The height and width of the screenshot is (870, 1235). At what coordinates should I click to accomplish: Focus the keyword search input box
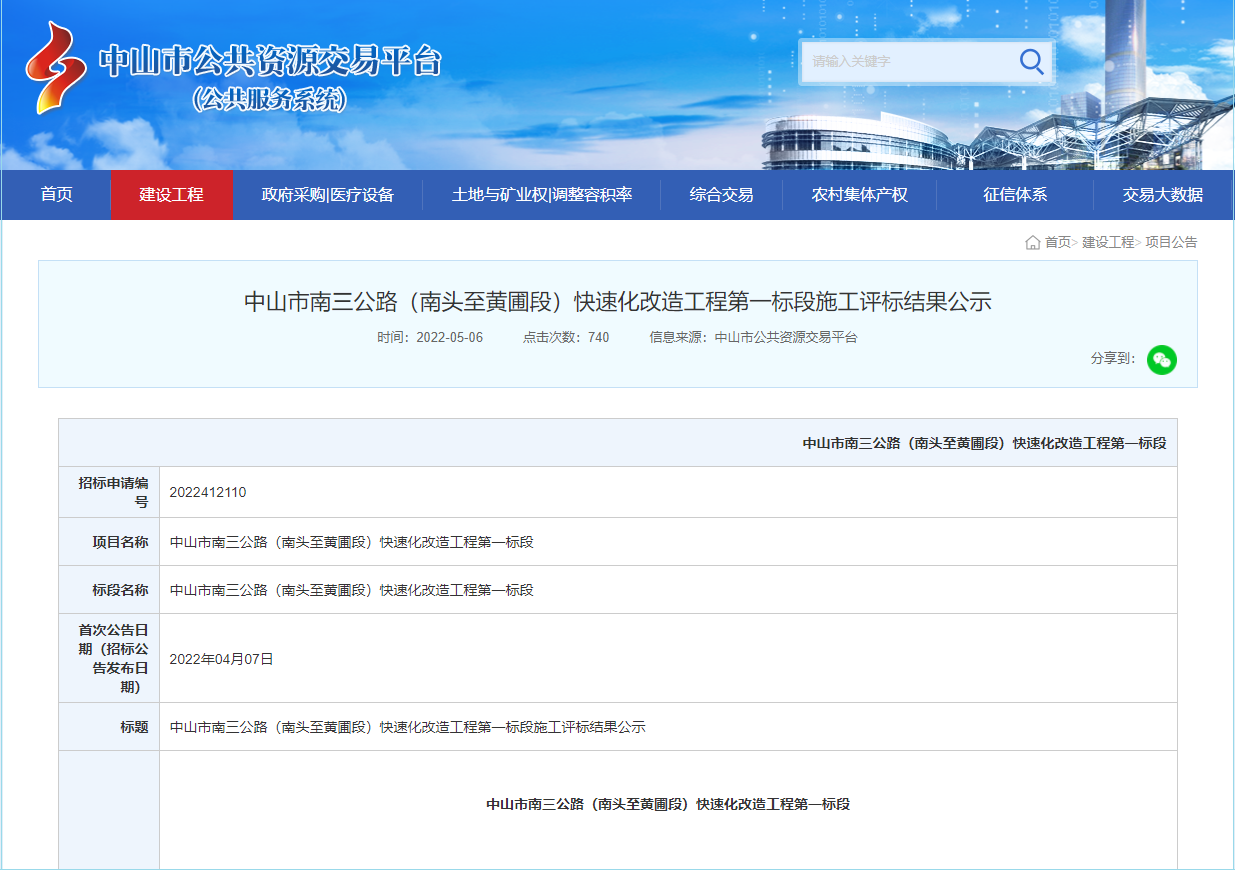(905, 62)
